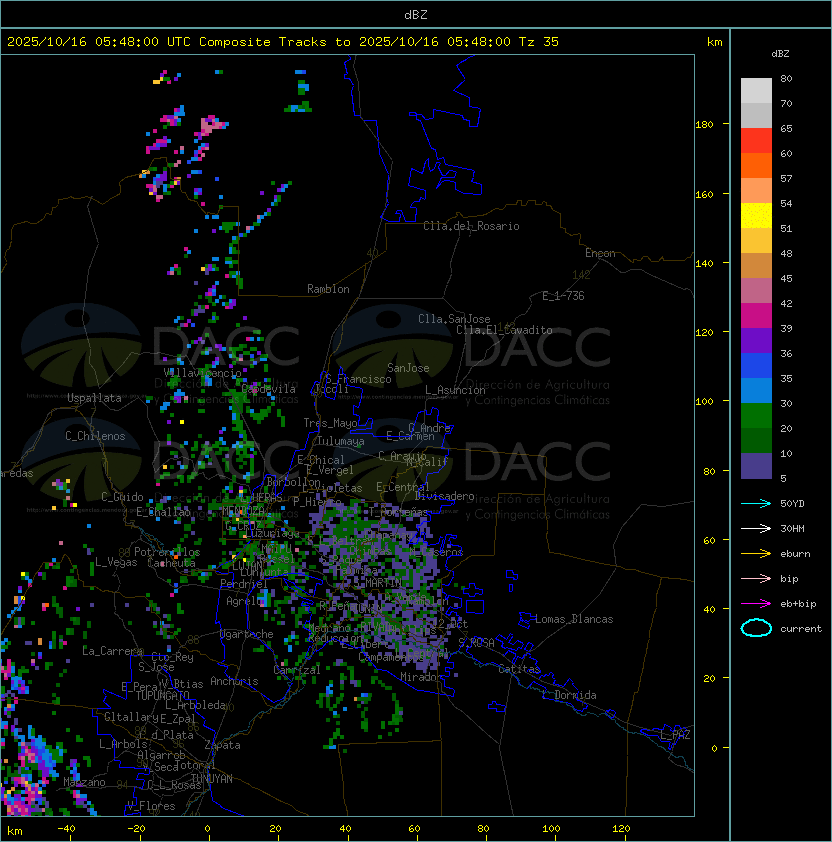Click the 'Divisadero' map label
832x842 pixels.
click(x=445, y=496)
